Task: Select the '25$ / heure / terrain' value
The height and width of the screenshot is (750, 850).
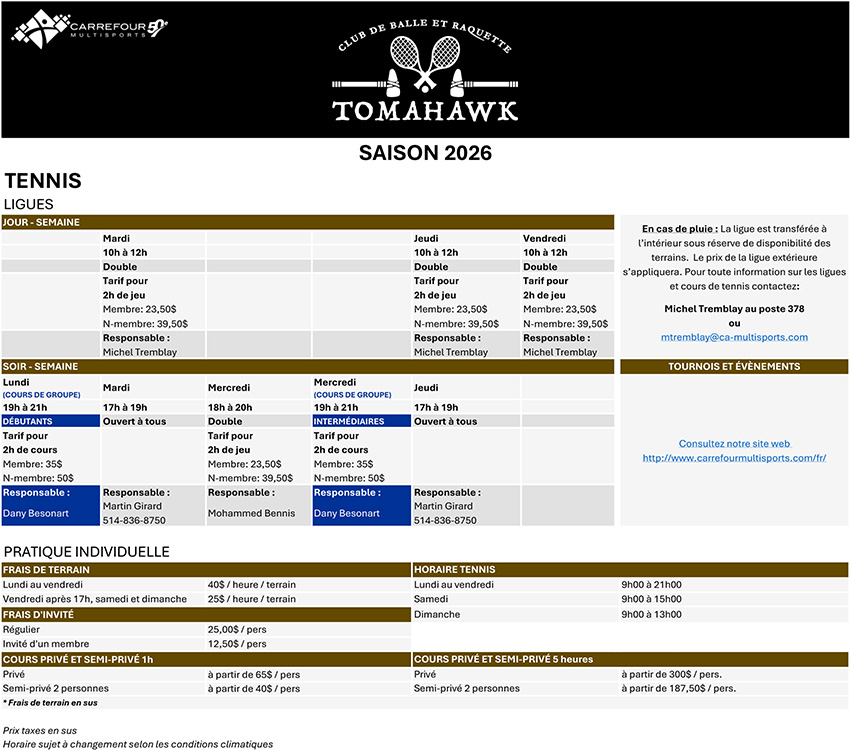Action: [252, 599]
